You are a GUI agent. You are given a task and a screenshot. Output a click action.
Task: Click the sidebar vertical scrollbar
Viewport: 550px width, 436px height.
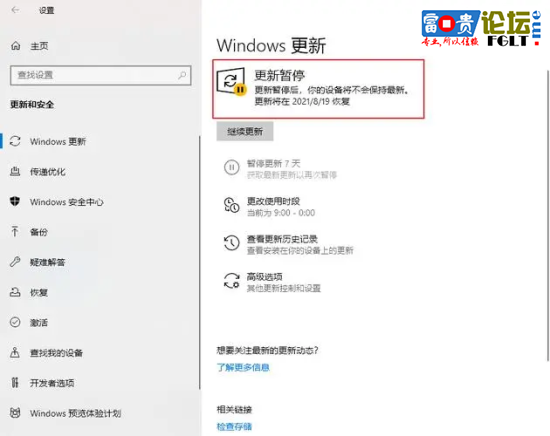tap(200, 262)
